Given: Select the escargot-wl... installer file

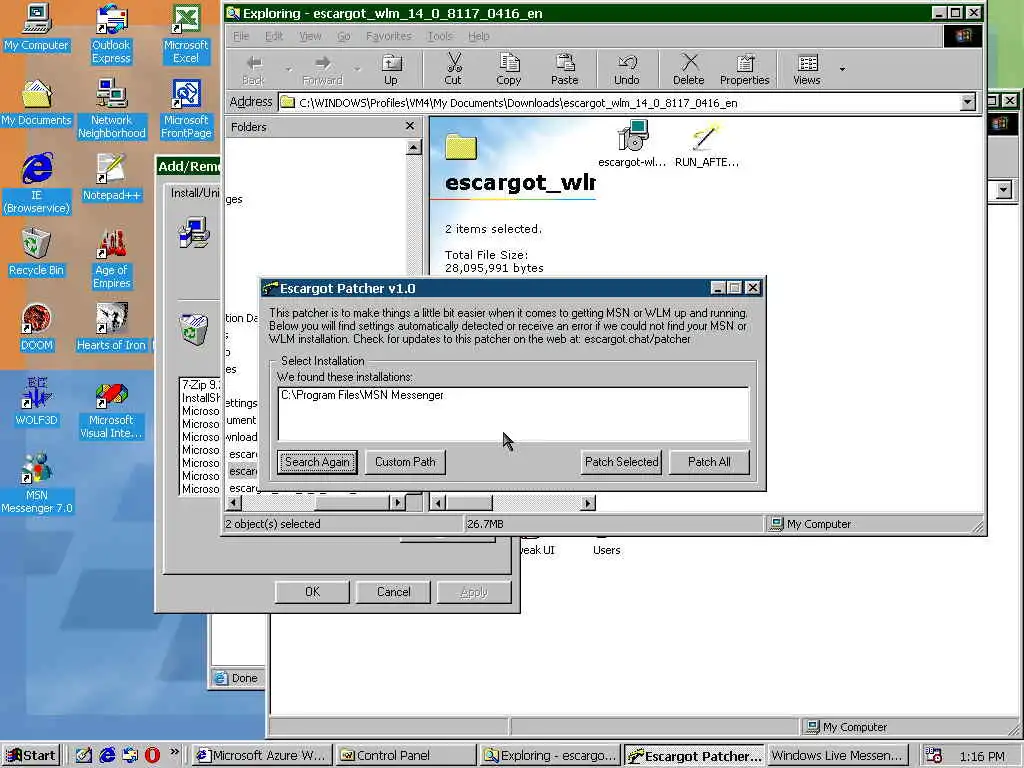Looking at the screenshot, I should pyautogui.click(x=632, y=144).
